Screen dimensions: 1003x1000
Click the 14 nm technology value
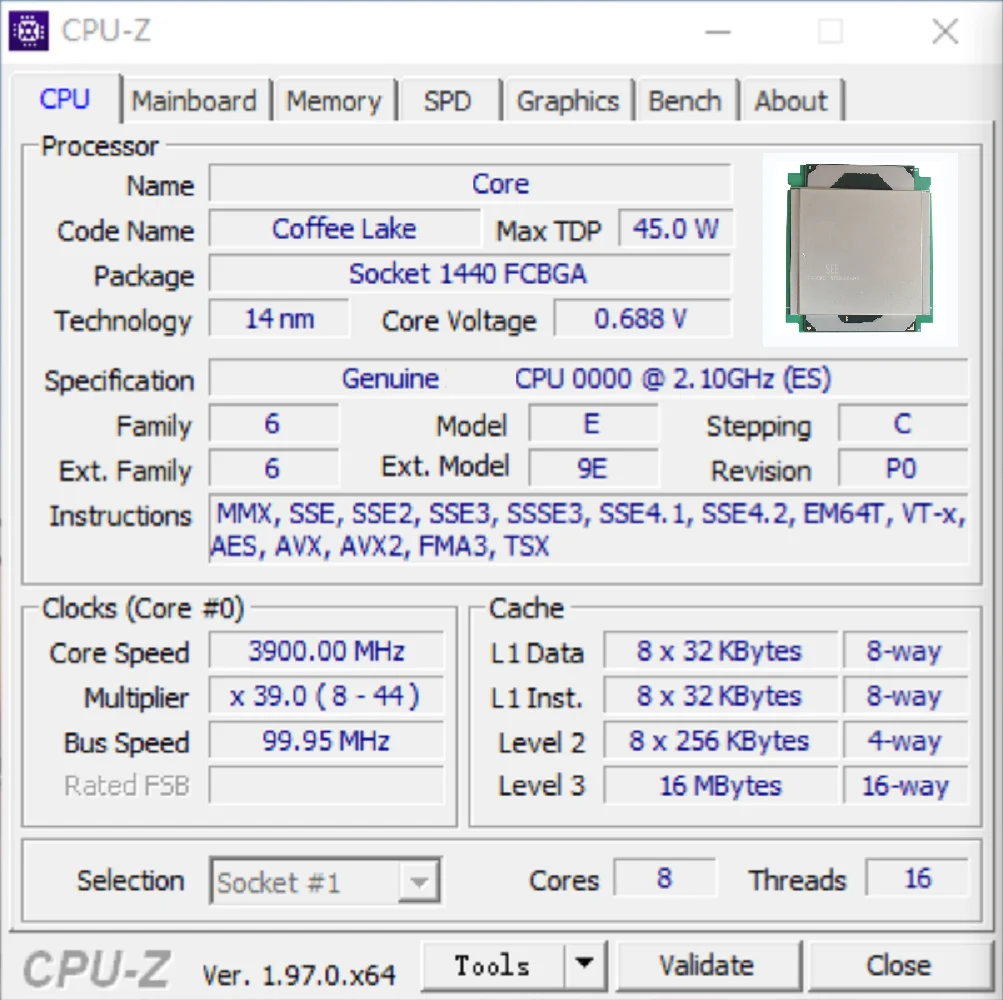(280, 318)
